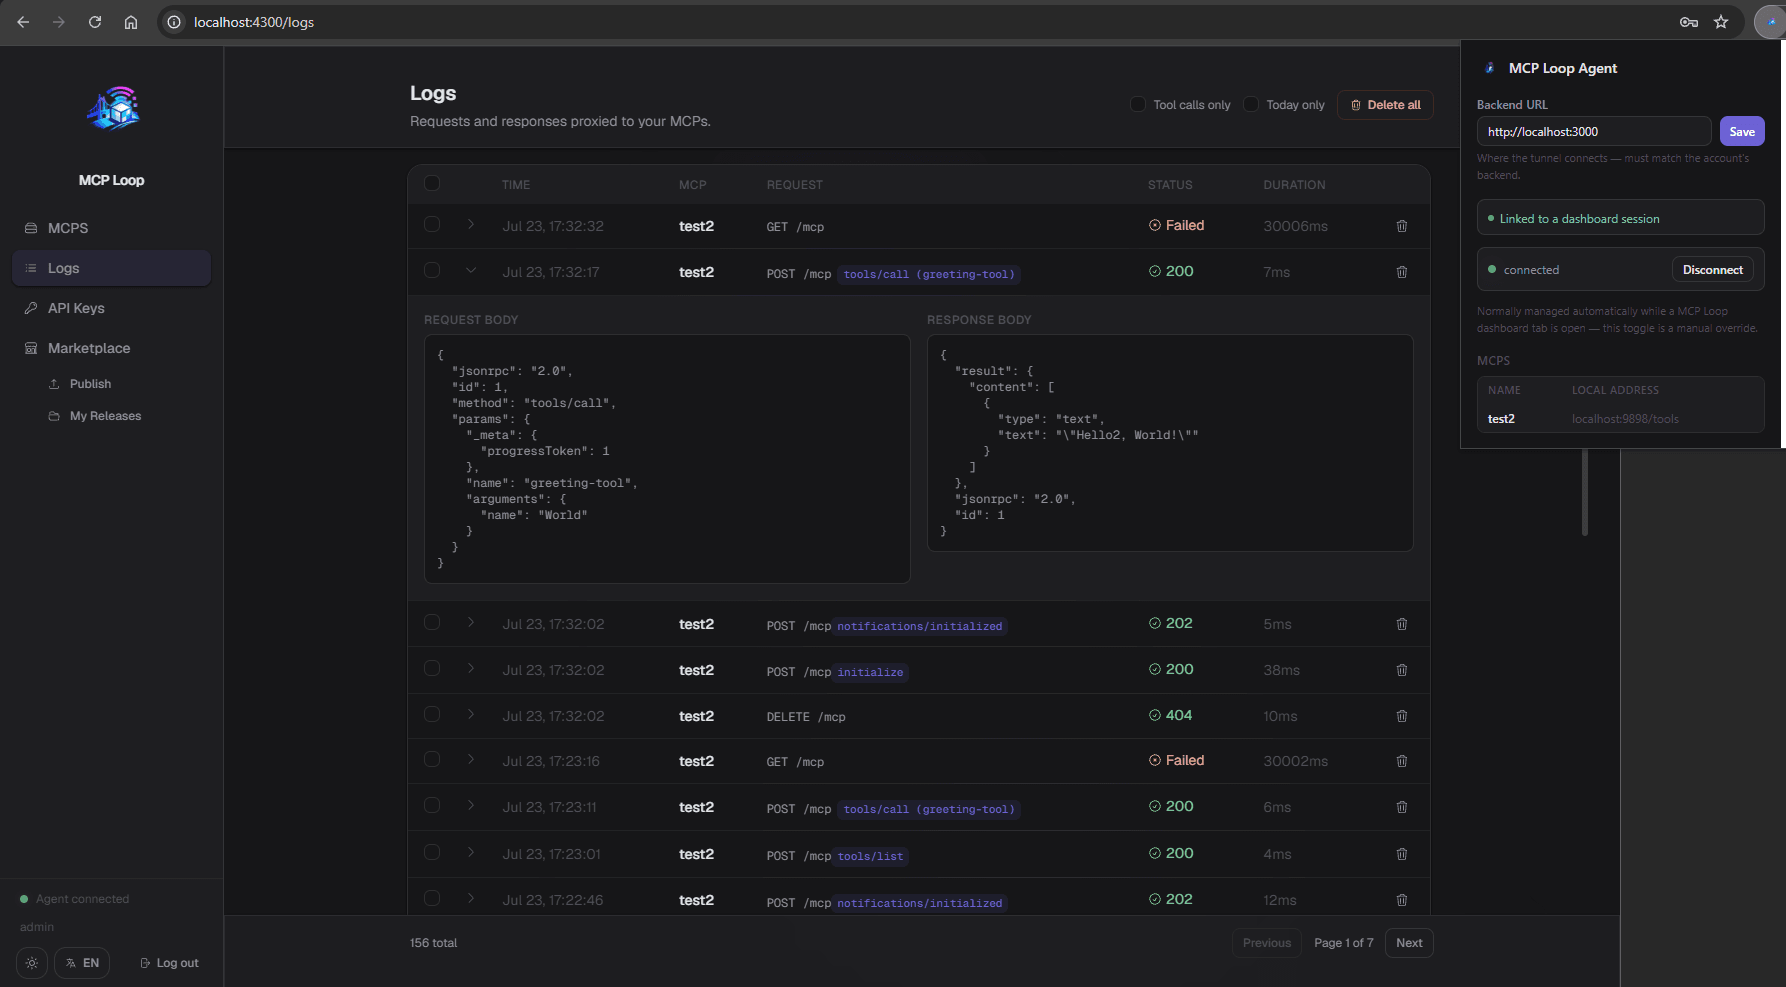
Task: Expand the 17:23:11 tools/call row
Action: (471, 805)
